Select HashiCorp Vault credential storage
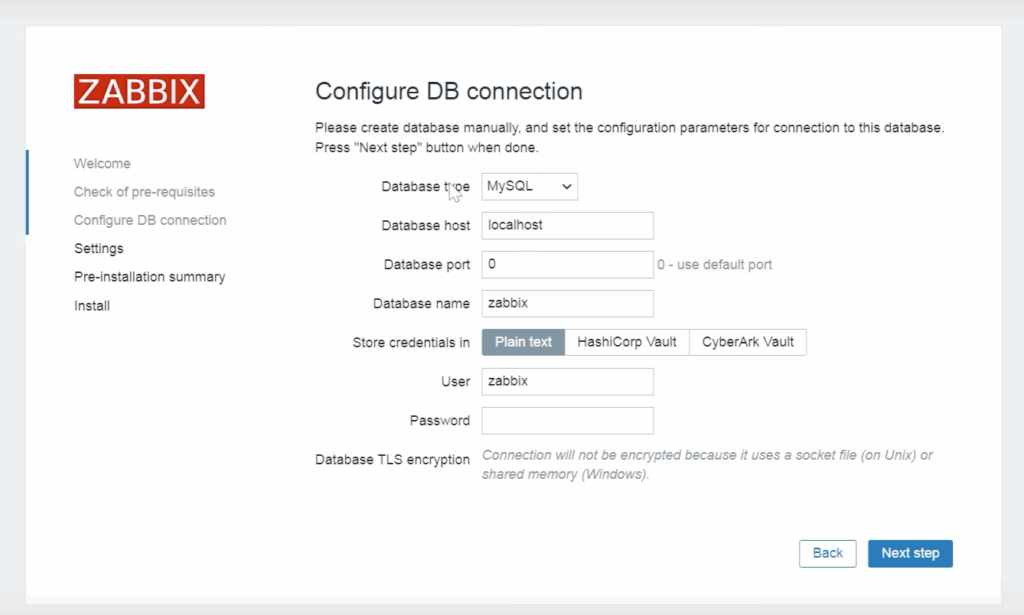This screenshot has width=1024, height=615. click(627, 342)
